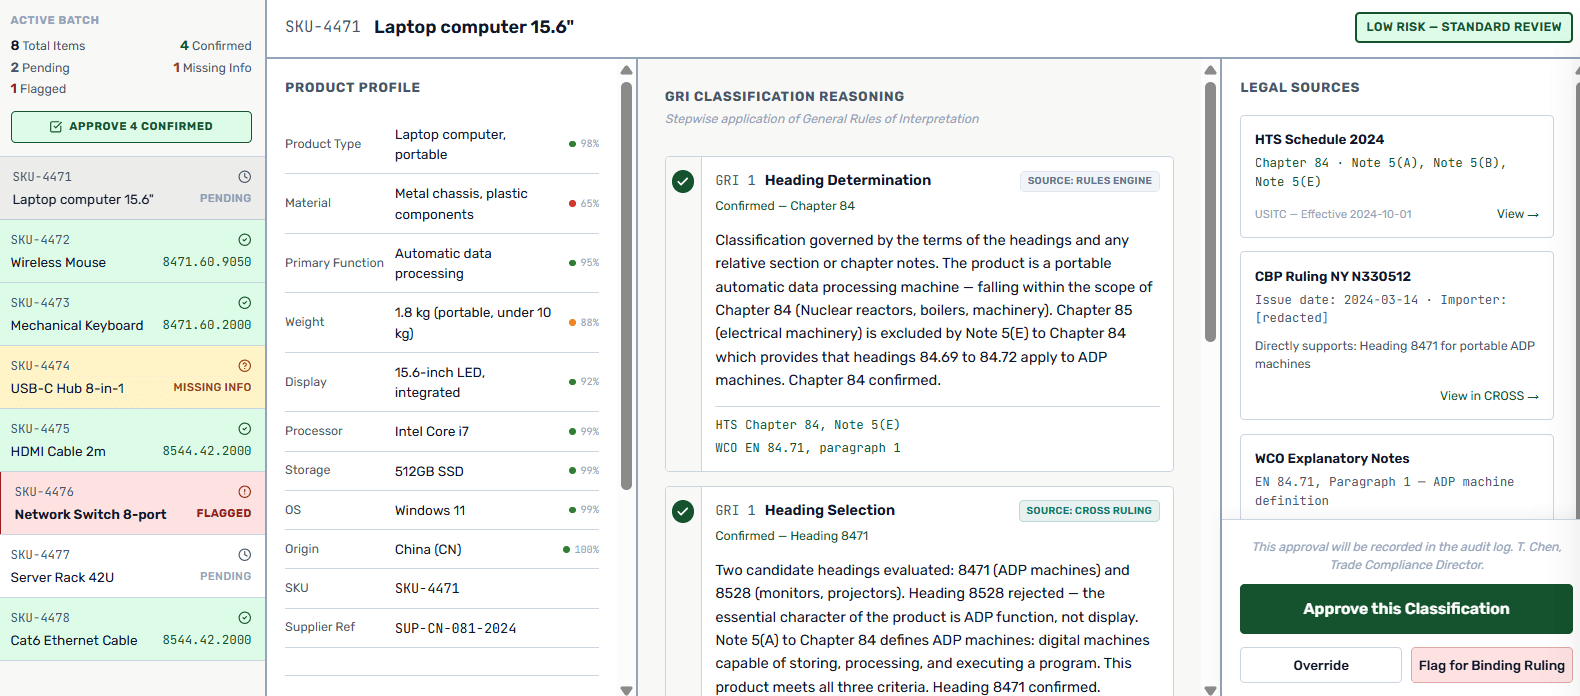This screenshot has height=696, width=1580.
Task: Click GRI reasoning scrollbar thumb
Action: 1210,212
